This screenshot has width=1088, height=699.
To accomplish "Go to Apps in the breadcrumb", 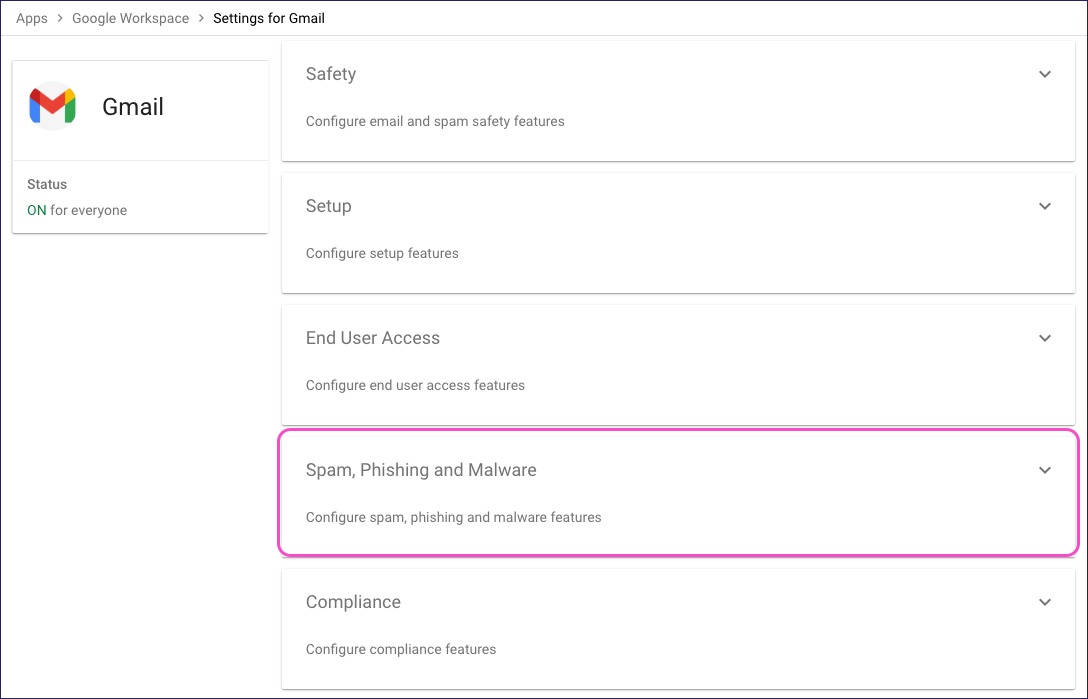I will click(32, 18).
